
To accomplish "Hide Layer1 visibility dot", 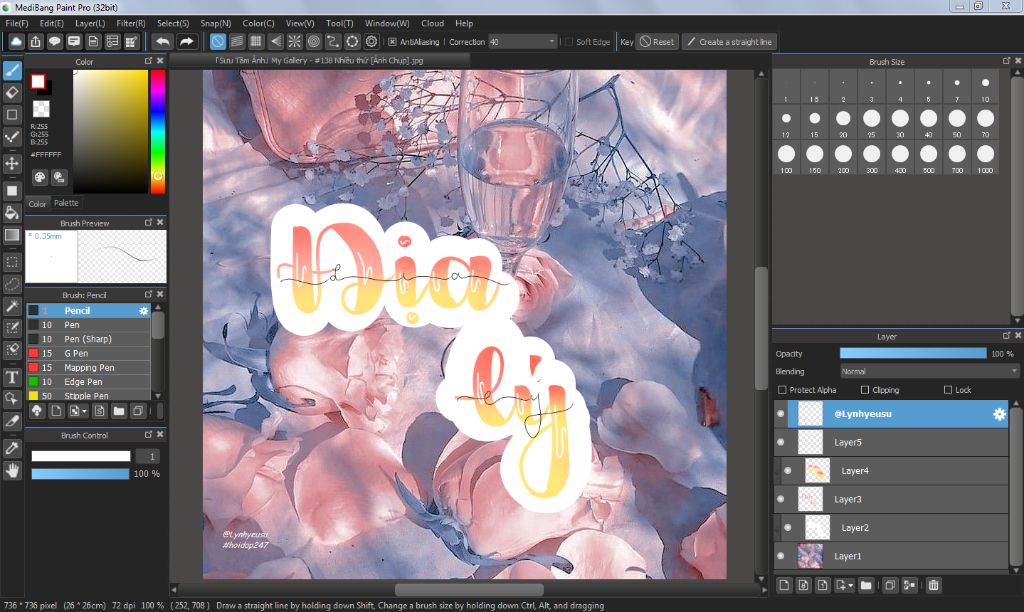I will (x=780, y=556).
